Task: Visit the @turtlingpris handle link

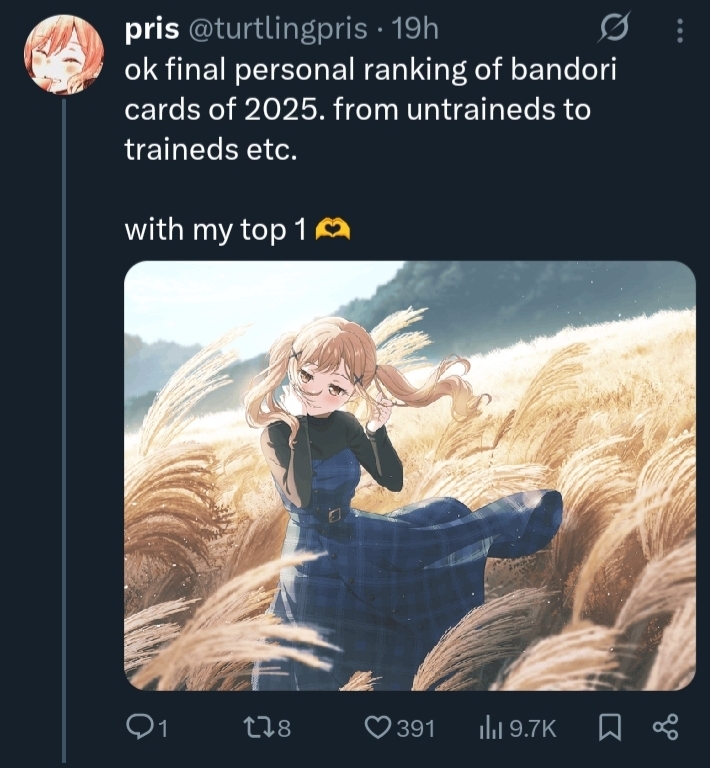Action: (277, 29)
